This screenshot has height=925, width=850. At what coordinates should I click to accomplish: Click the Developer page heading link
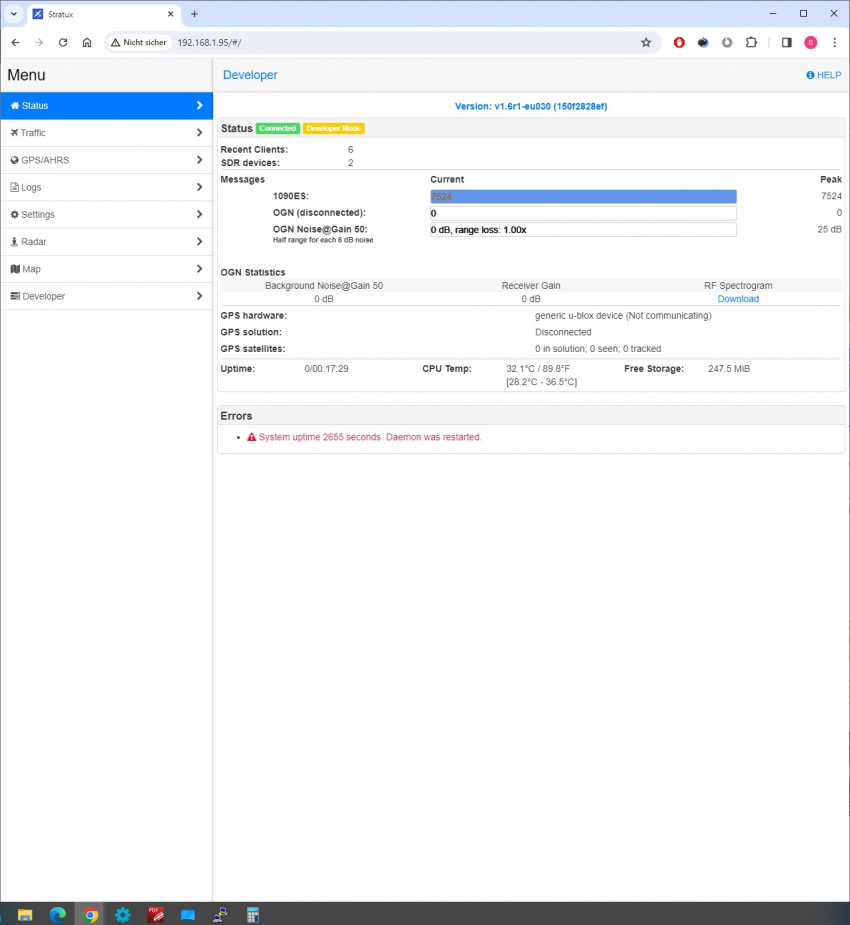(x=250, y=75)
